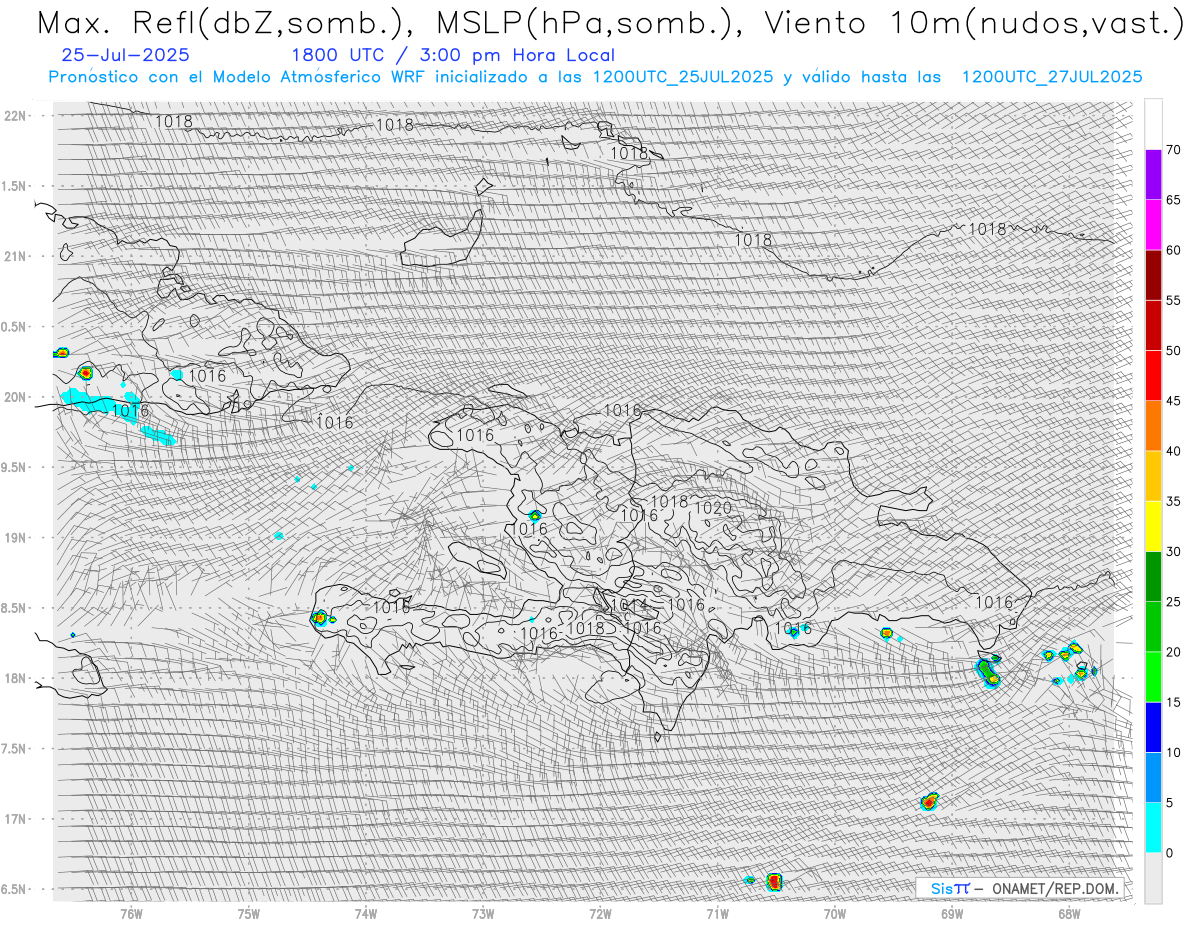Click the '1800 UTC / 3:00 pm Hora Local' text

click(453, 56)
